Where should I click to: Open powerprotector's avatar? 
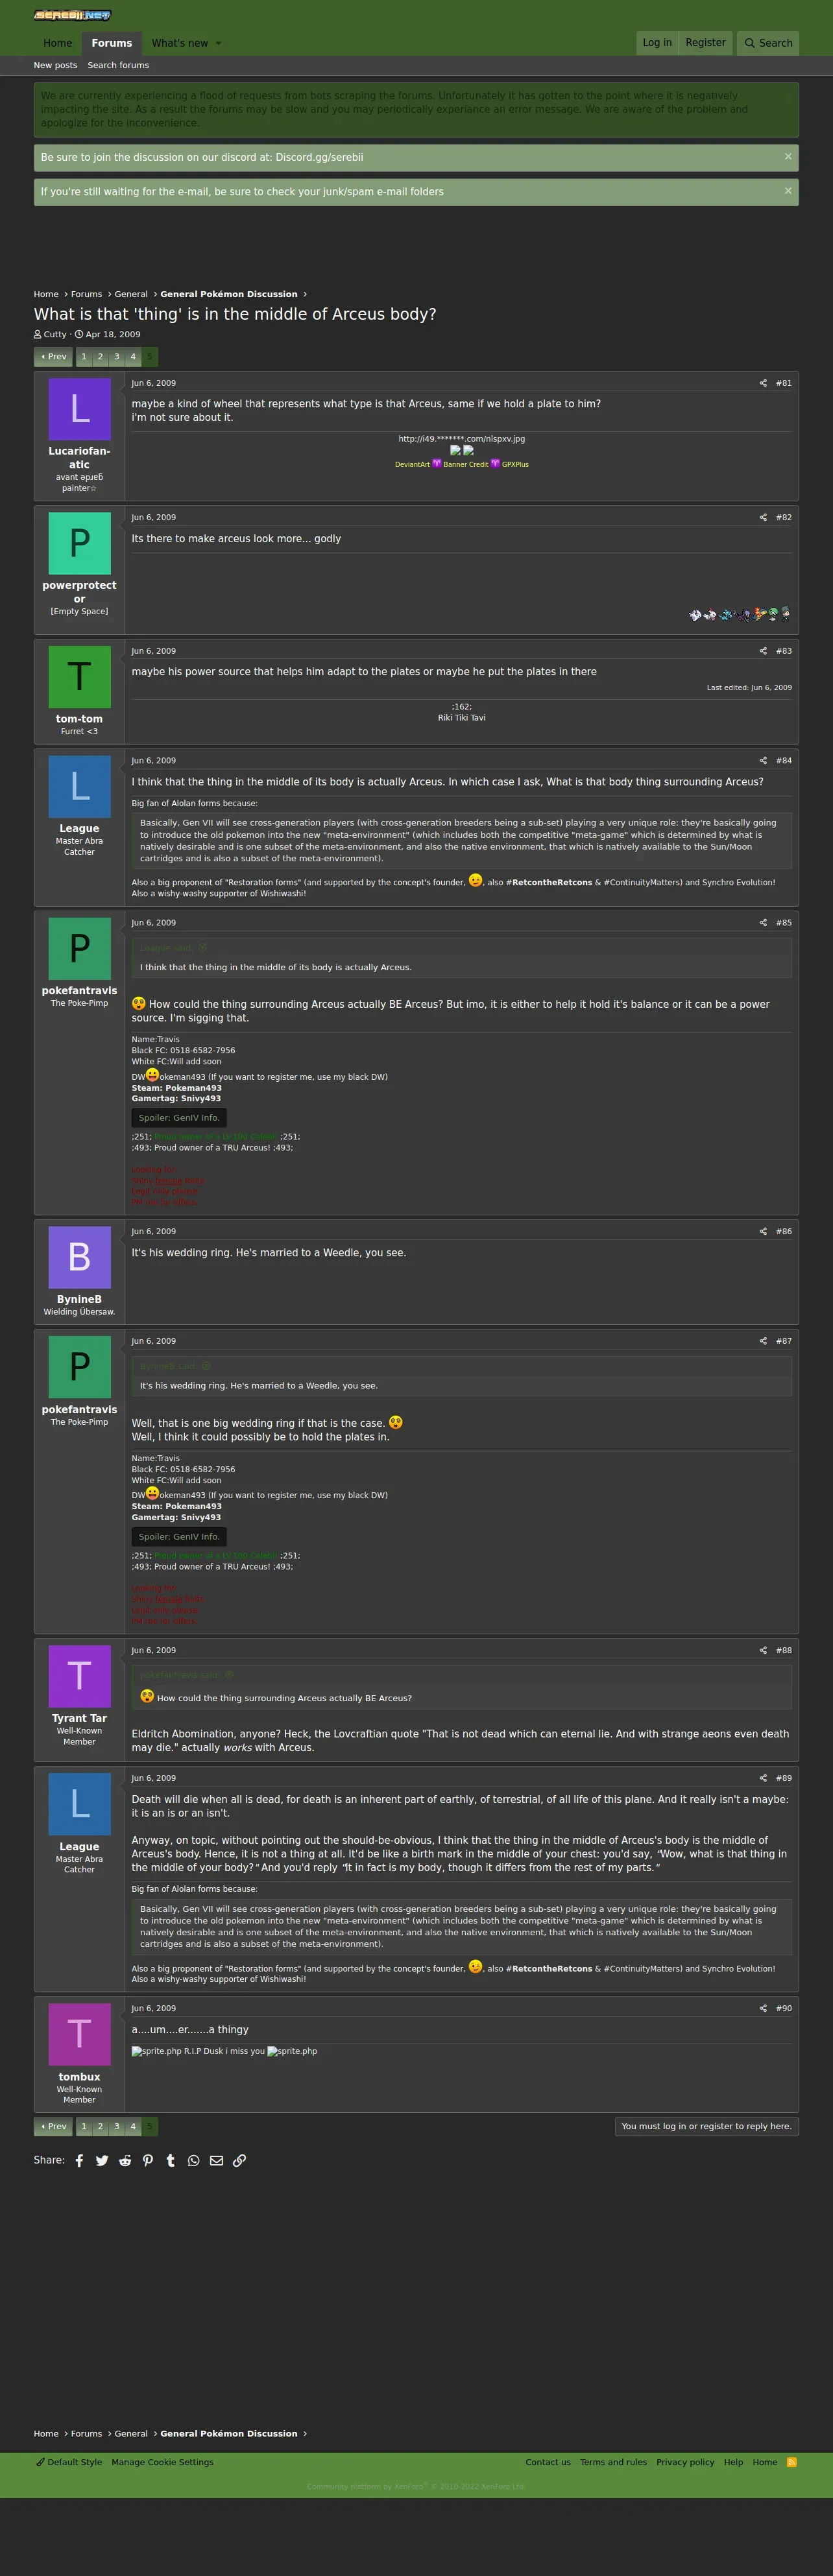click(79, 544)
